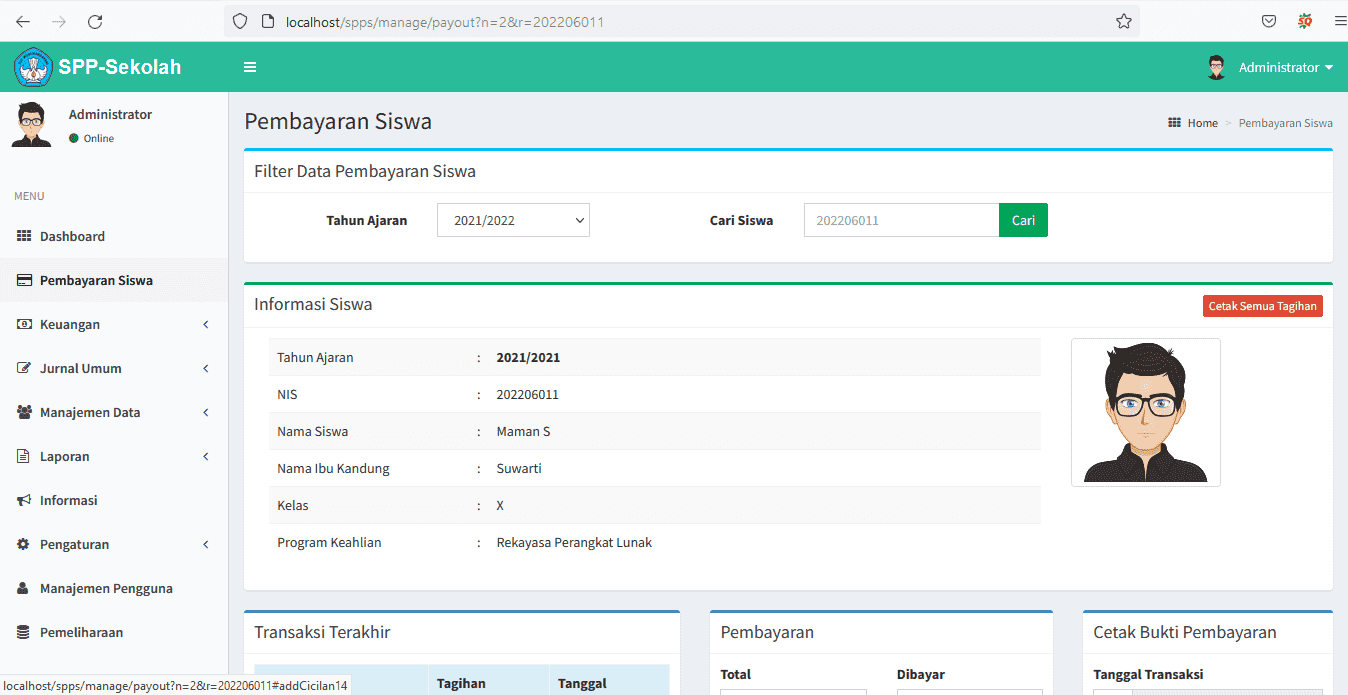Click the Informasi megaphone icon
This screenshot has width=1348, height=695.
(x=24, y=500)
